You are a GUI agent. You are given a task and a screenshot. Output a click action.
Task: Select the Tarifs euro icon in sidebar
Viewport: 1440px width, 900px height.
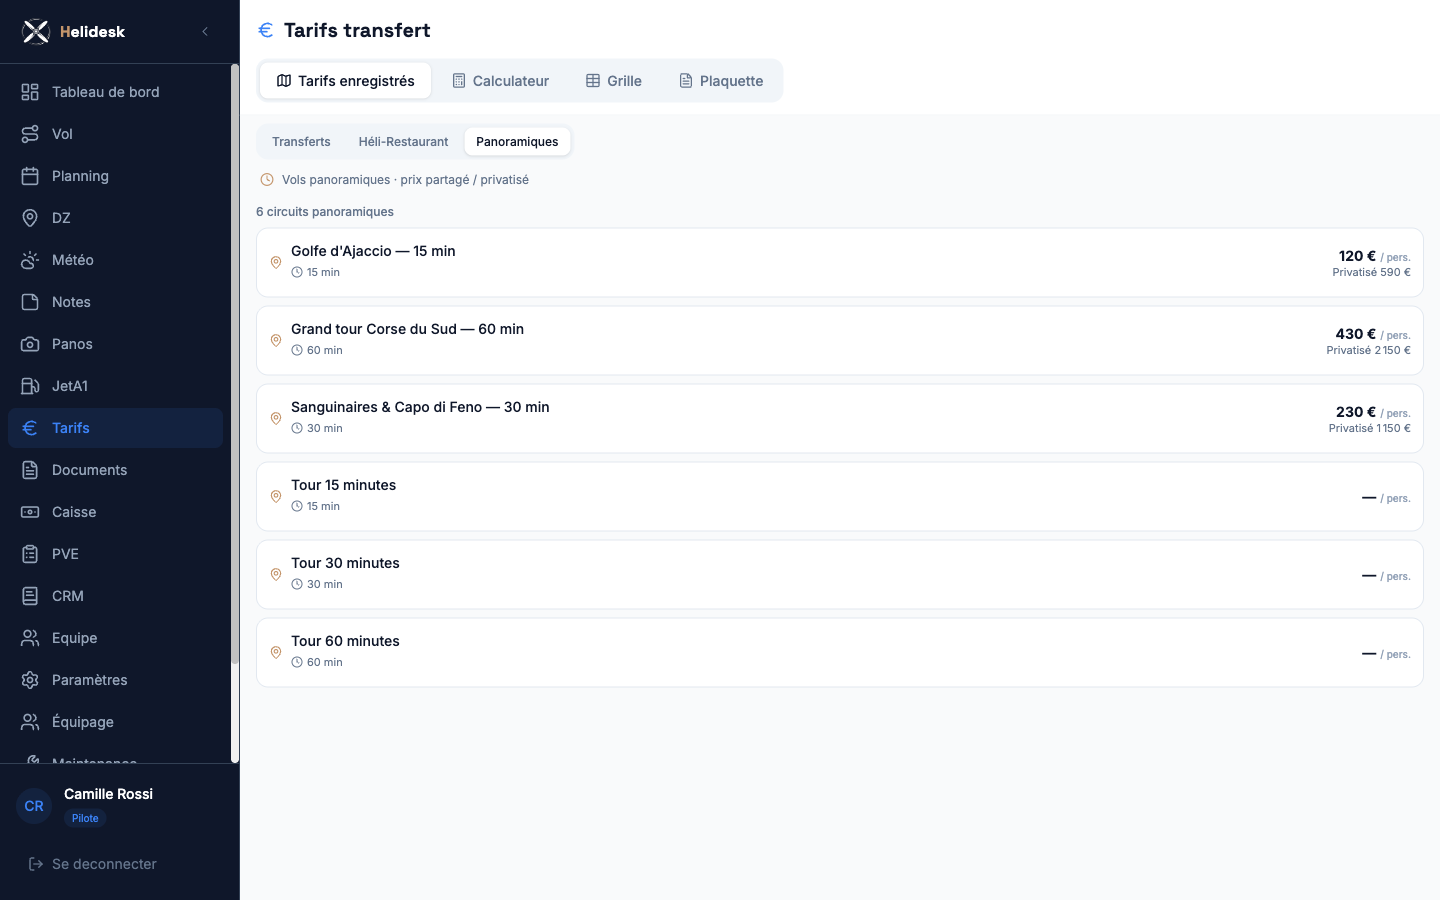click(30, 428)
